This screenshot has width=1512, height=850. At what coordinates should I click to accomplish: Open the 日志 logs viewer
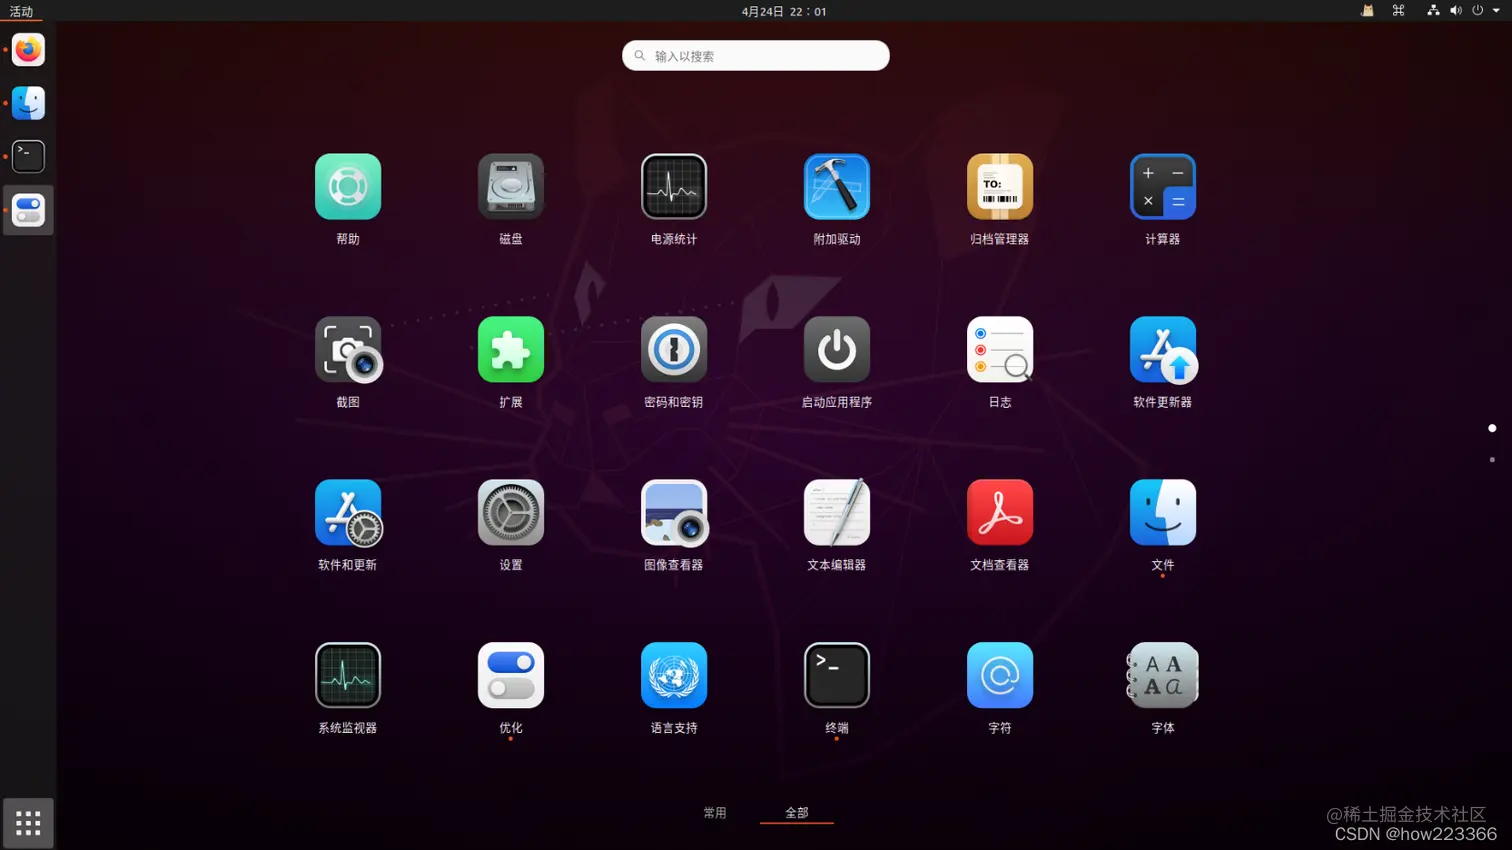tap(1000, 350)
